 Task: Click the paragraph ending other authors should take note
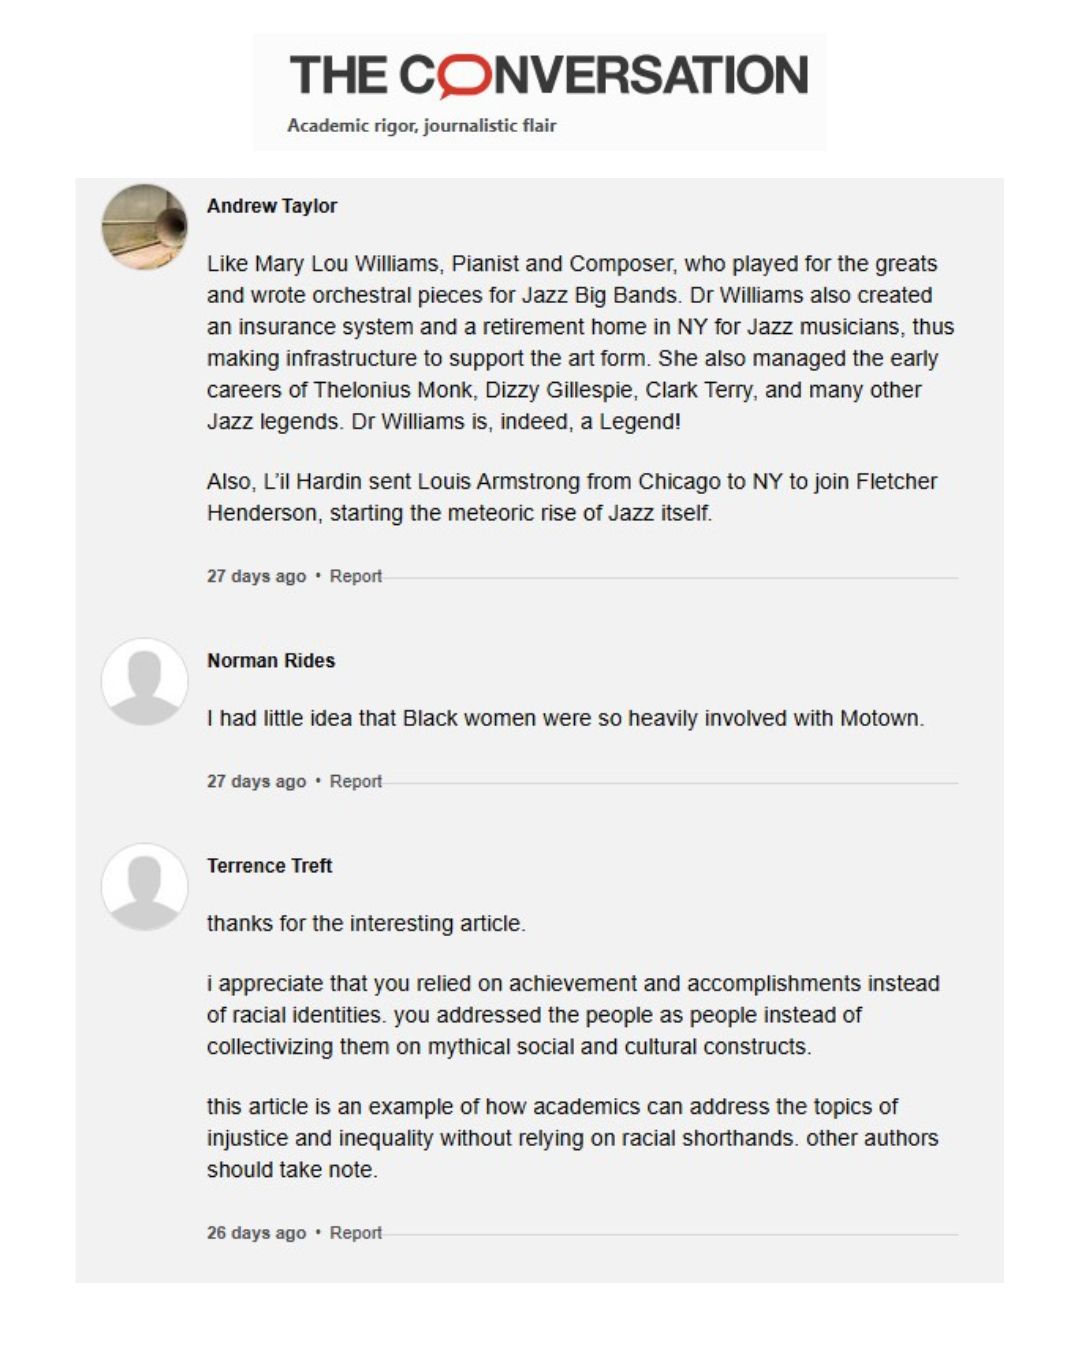click(572, 1138)
